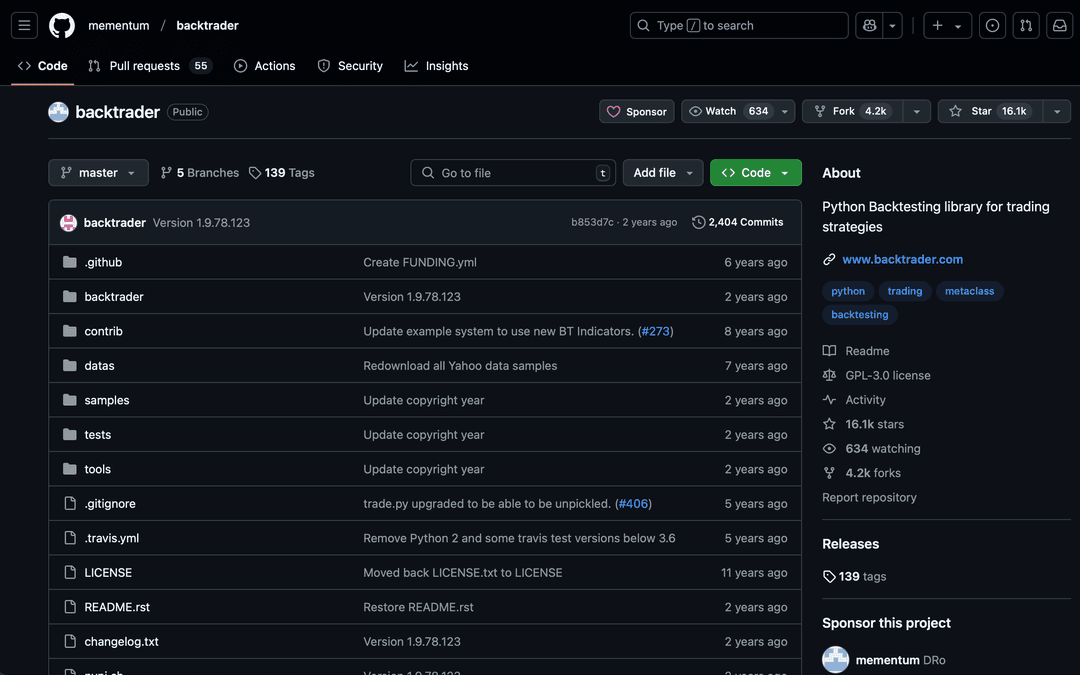Viewport: 1080px width, 675px height.
Task: Expand the Fork options dropdown arrow
Action: coord(917,112)
